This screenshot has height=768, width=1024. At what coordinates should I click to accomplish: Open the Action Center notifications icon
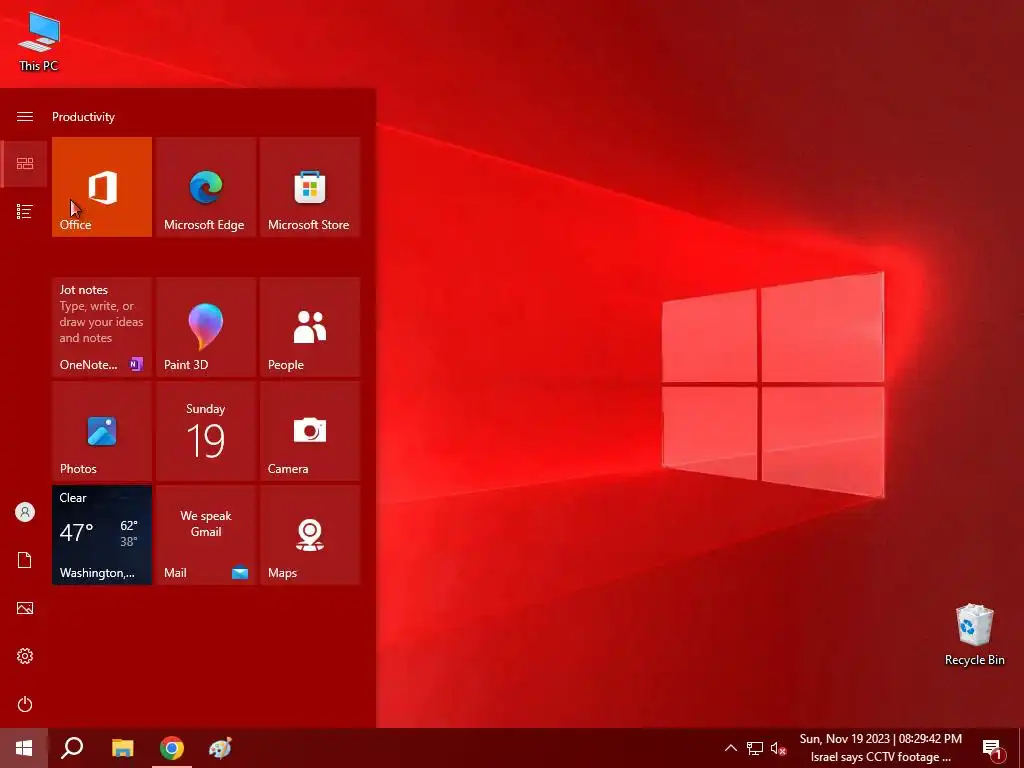pos(992,749)
